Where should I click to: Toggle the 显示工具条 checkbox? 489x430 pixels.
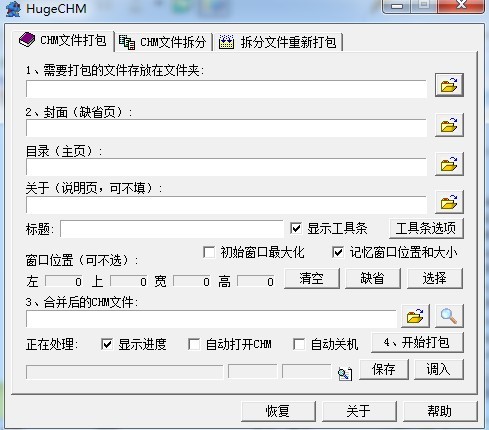(x=296, y=228)
